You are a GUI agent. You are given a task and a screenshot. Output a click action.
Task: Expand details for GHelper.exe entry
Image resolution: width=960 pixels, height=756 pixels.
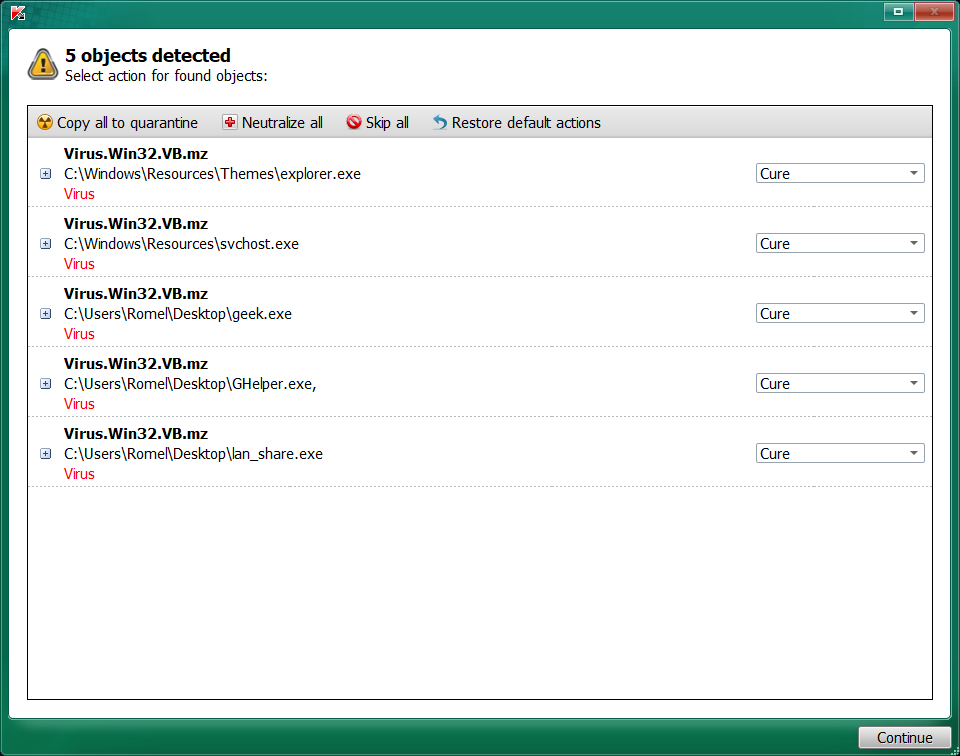[x=45, y=384]
